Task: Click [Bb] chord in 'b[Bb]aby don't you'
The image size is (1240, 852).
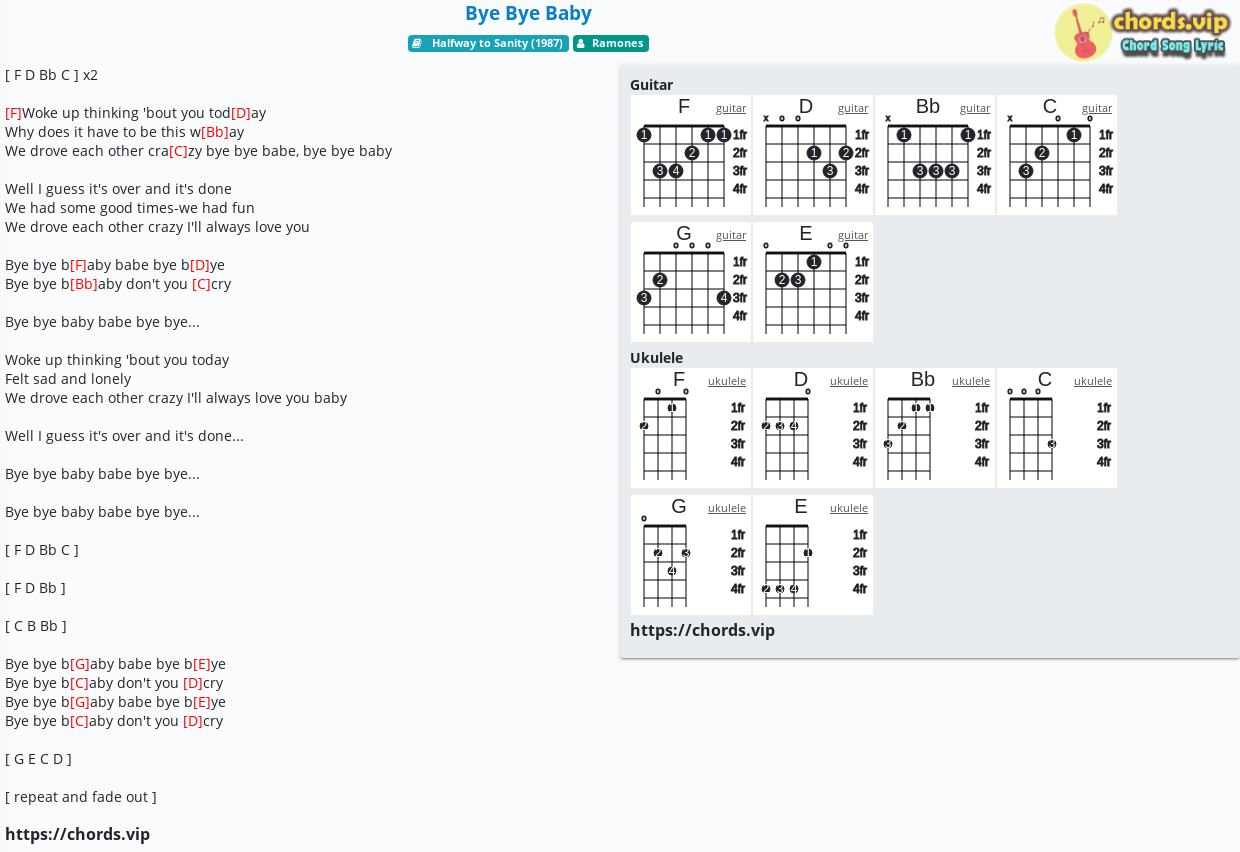Action: coord(84,284)
